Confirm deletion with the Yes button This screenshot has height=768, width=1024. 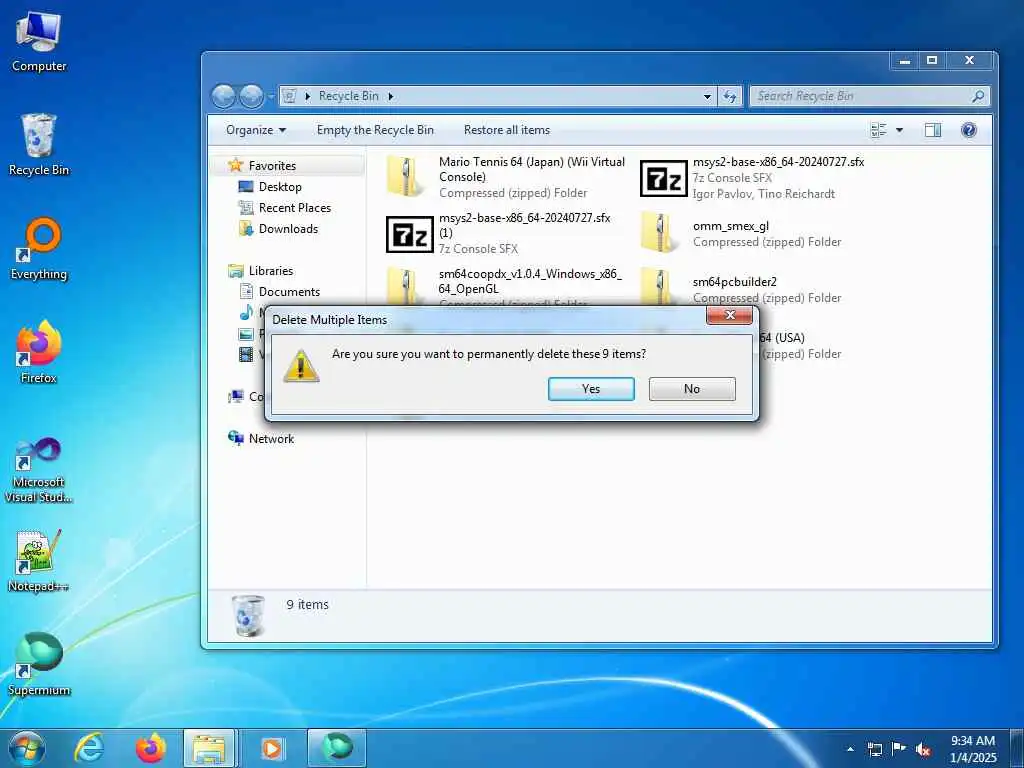coord(591,389)
